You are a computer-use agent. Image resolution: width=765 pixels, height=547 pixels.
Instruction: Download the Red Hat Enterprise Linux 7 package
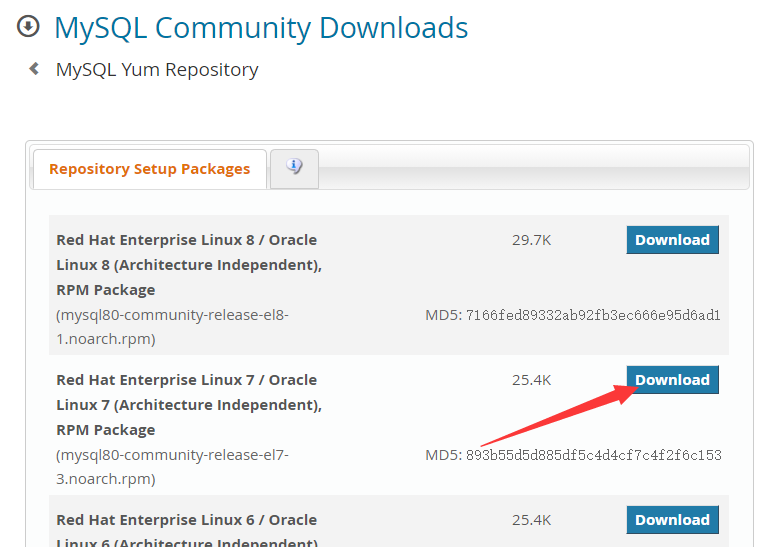coord(672,380)
